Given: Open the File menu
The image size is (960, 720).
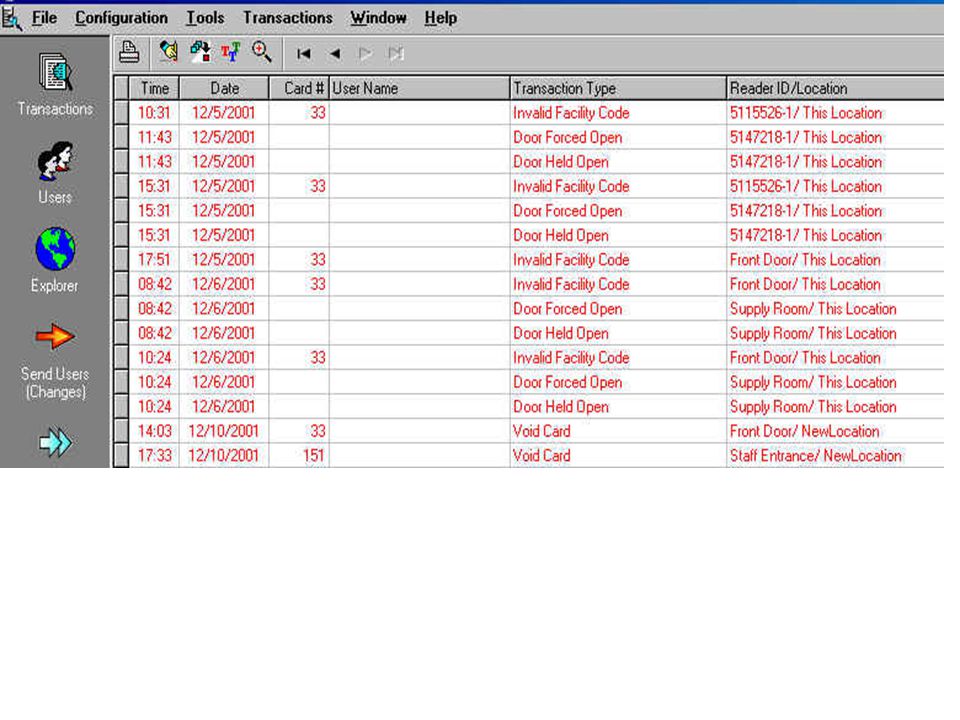Looking at the screenshot, I should click(x=44, y=18).
